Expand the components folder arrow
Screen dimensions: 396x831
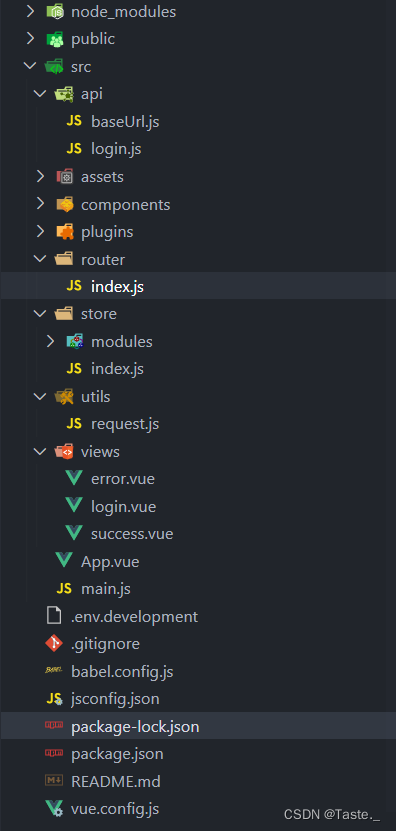pos(40,204)
